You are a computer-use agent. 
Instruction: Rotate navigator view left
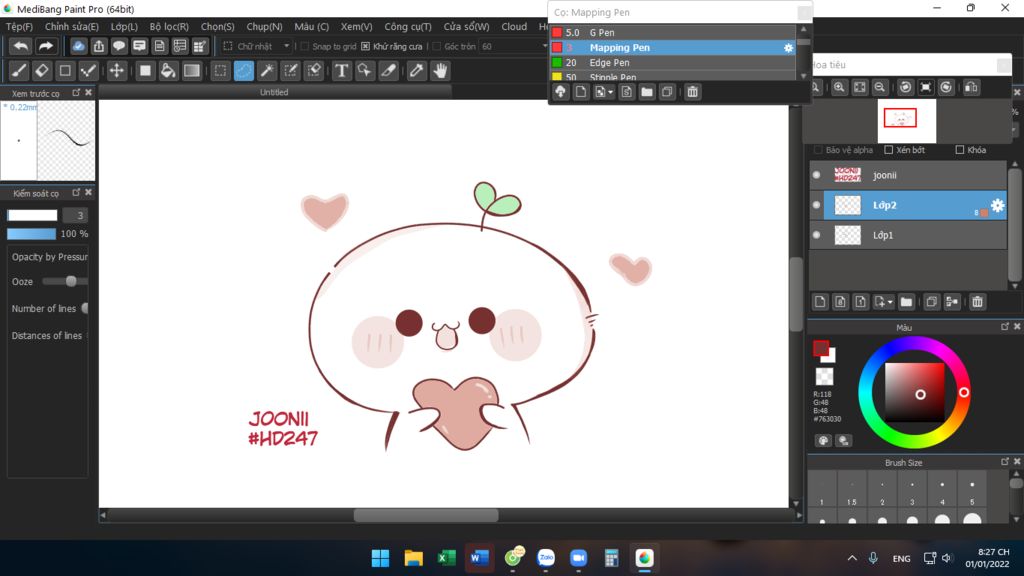[x=905, y=87]
